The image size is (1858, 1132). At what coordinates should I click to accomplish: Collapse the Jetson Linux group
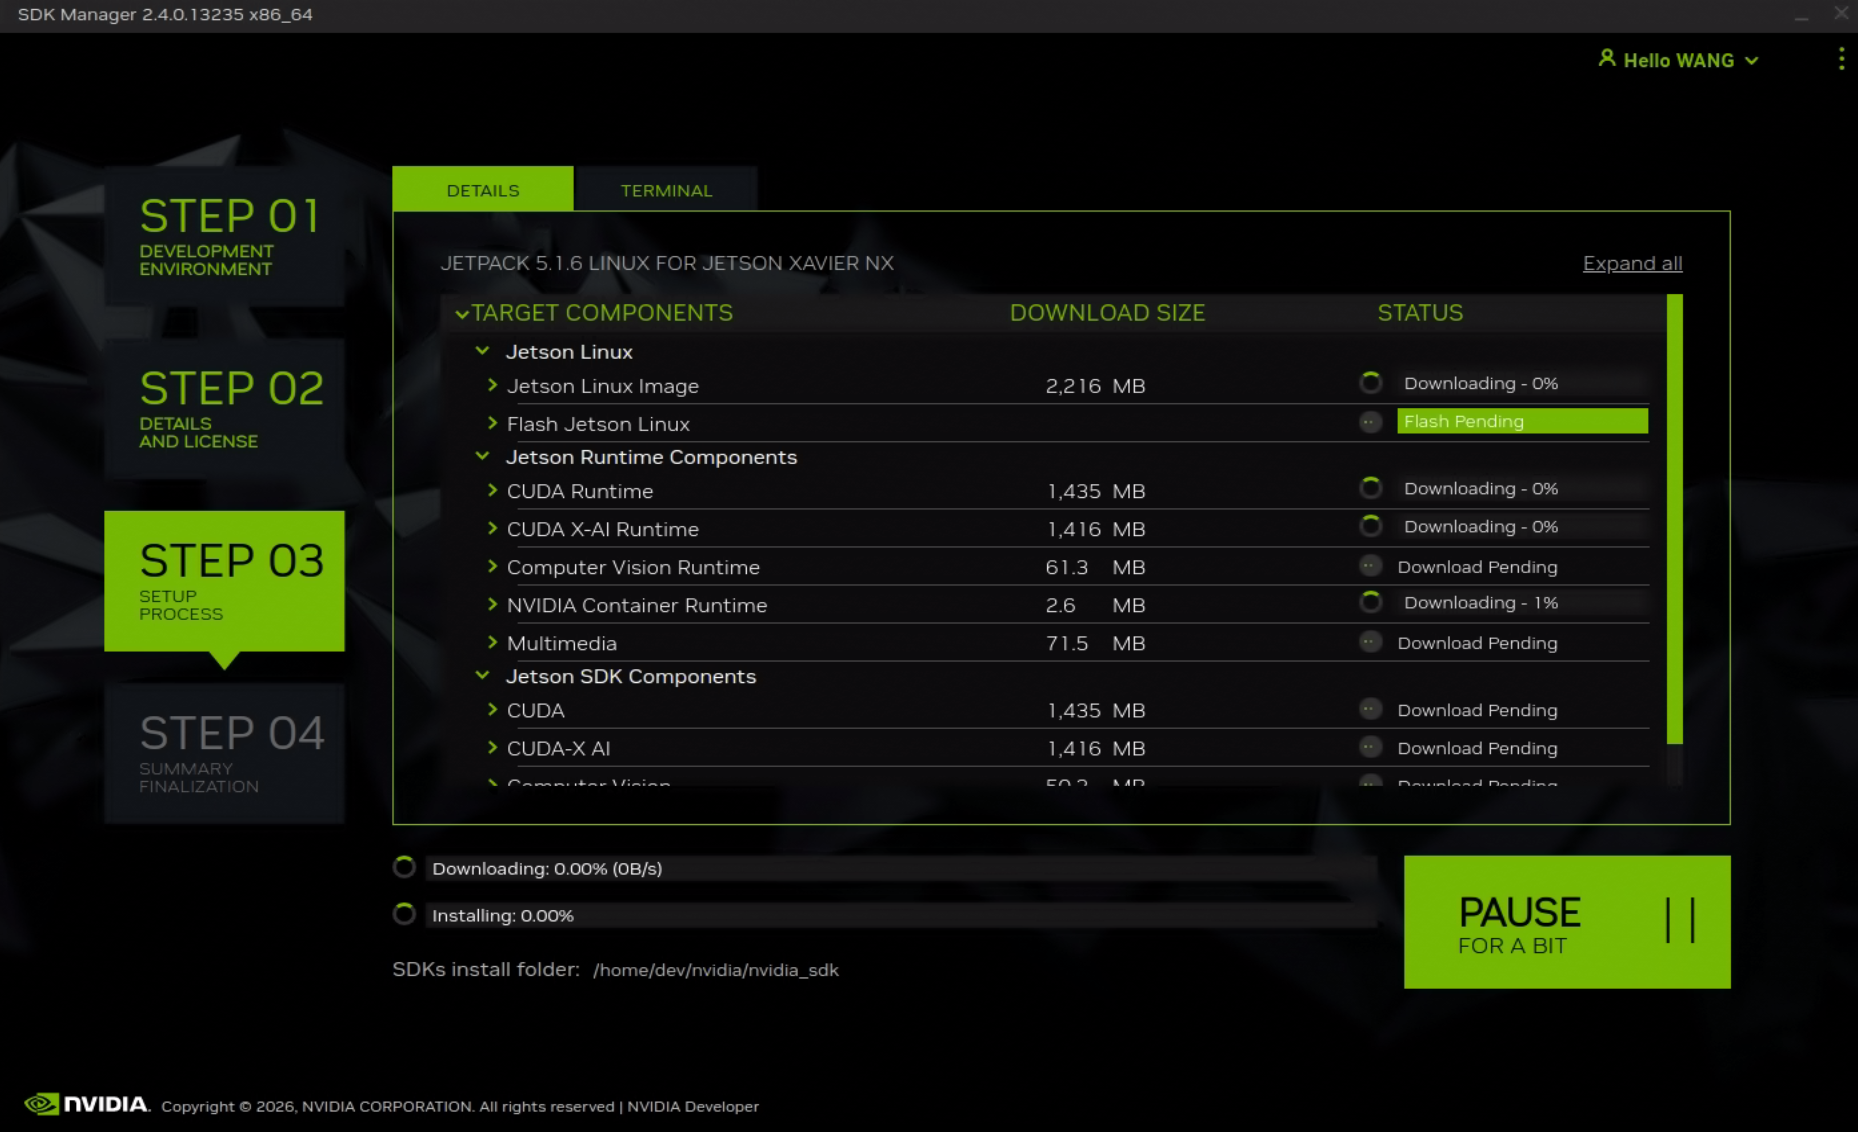(x=483, y=351)
